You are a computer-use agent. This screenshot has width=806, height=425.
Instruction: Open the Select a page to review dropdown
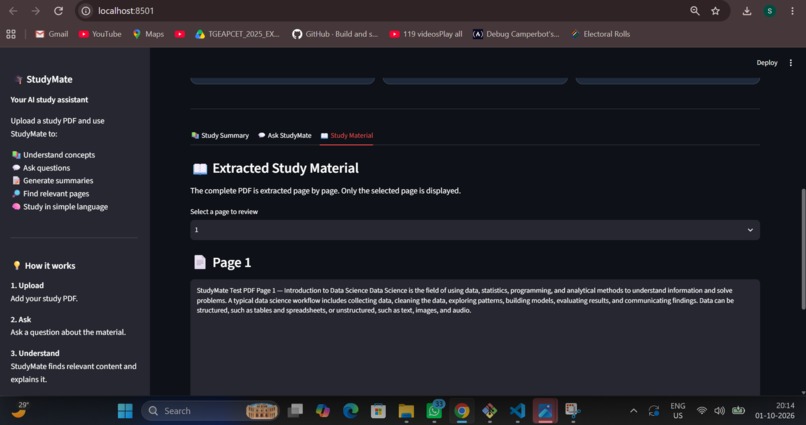click(x=475, y=230)
